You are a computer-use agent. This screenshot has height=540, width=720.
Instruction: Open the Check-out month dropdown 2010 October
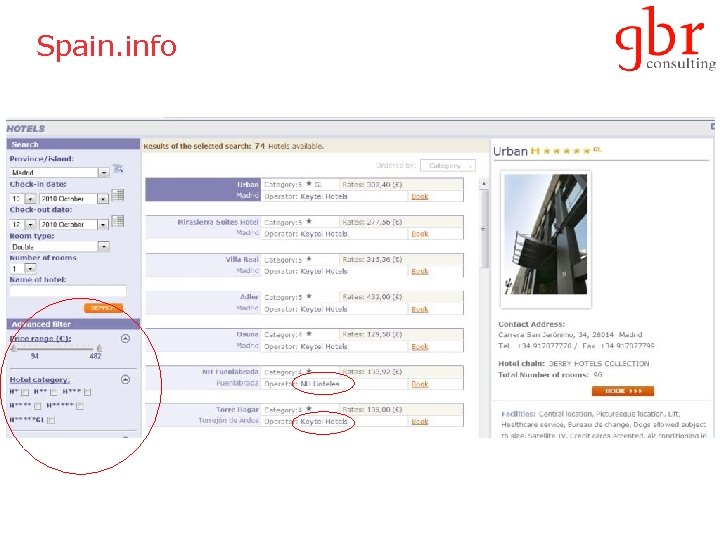[x=73, y=225]
